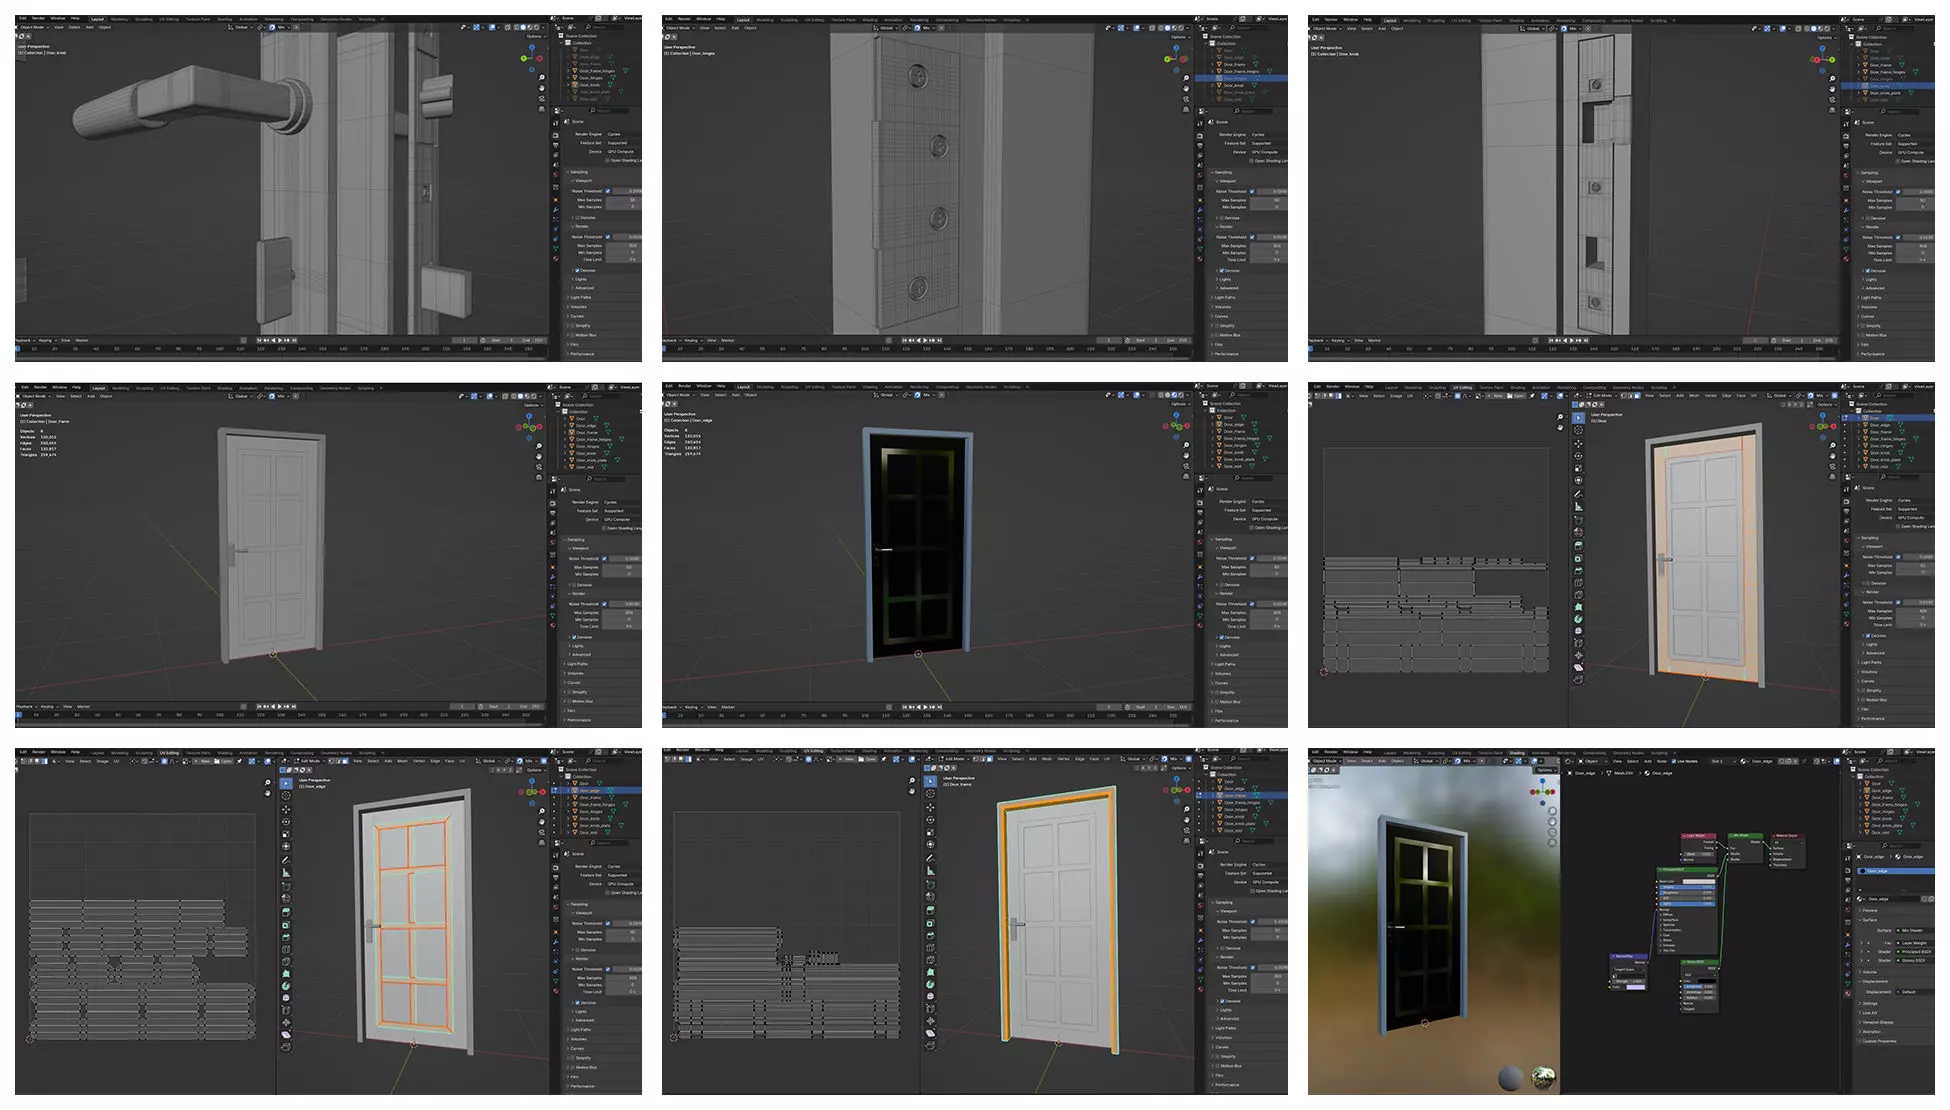Screen dimensions: 1950x1110
Task: Toggle Render Denoise checkbox in orange panel-grid screenshot
Action: [x=577, y=1002]
